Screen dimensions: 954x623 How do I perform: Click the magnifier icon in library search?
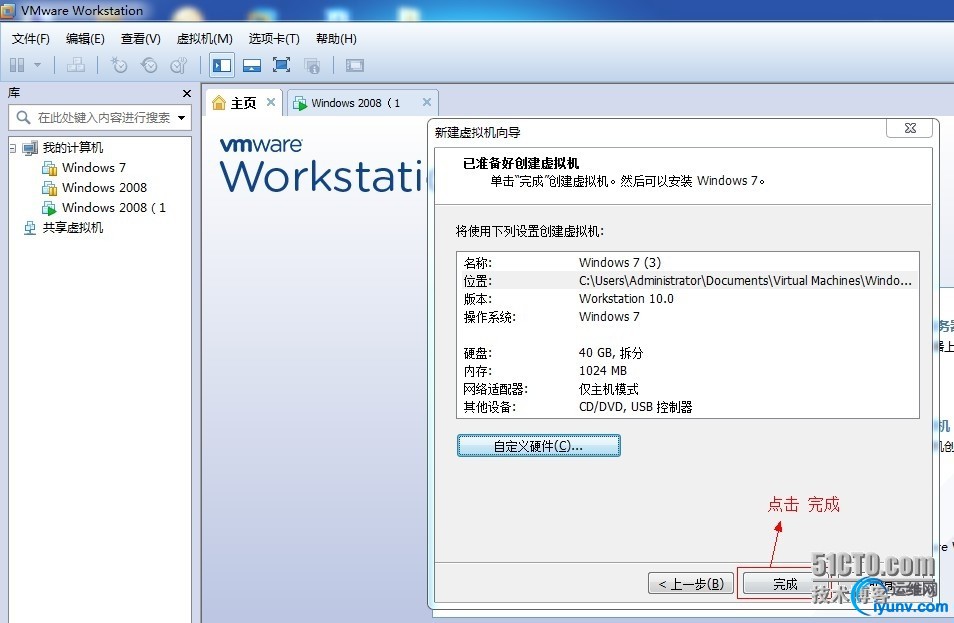pos(23,117)
